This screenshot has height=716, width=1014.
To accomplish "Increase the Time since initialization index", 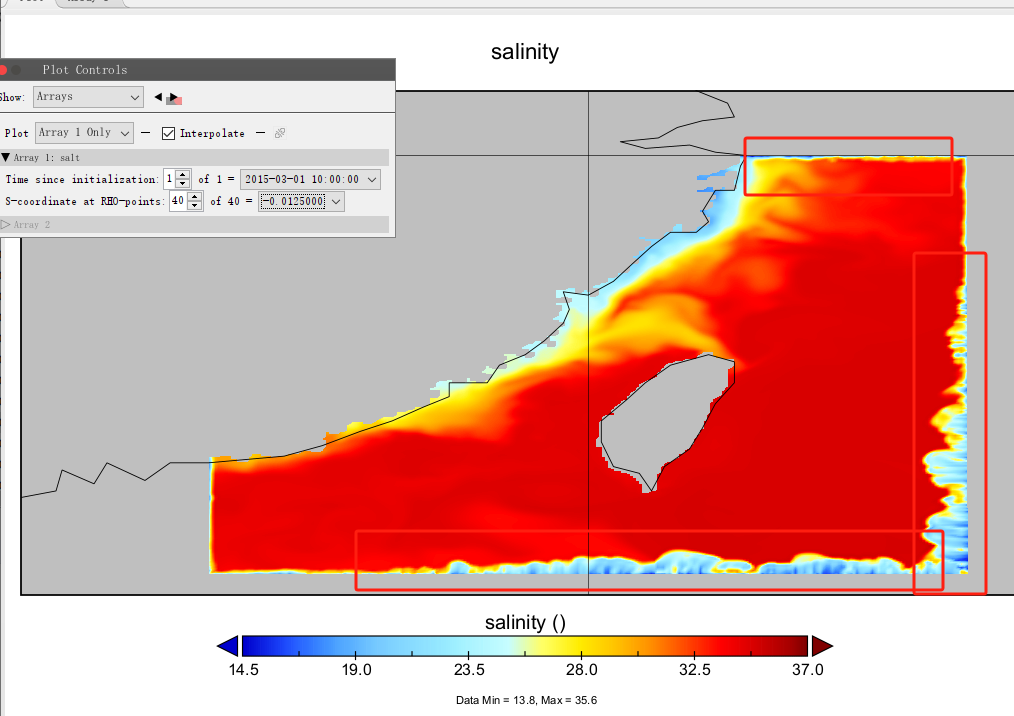I will tap(183, 175).
